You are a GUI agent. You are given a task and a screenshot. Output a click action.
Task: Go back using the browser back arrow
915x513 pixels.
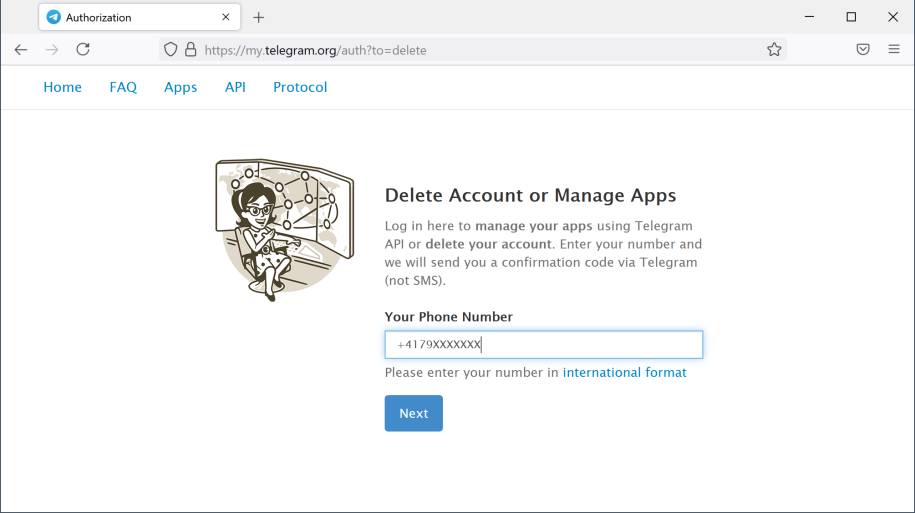click(x=21, y=50)
